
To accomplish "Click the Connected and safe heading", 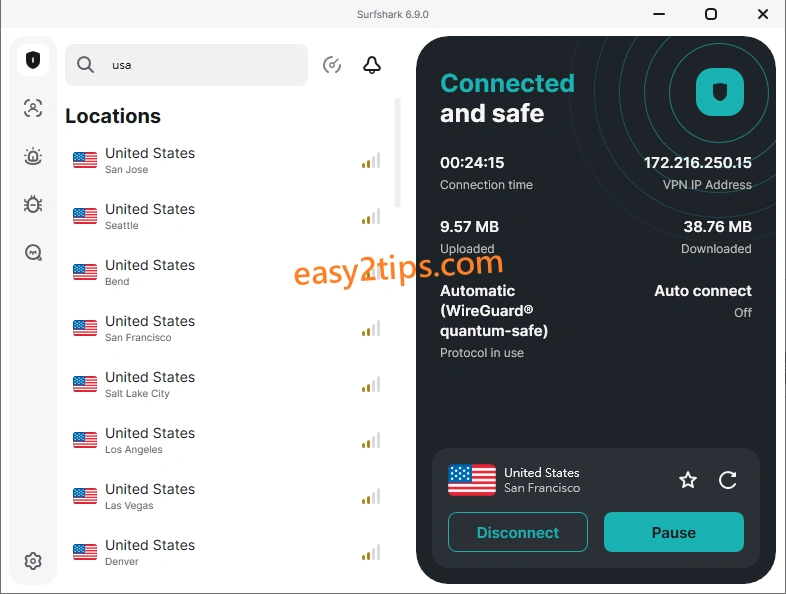I will click(507, 98).
